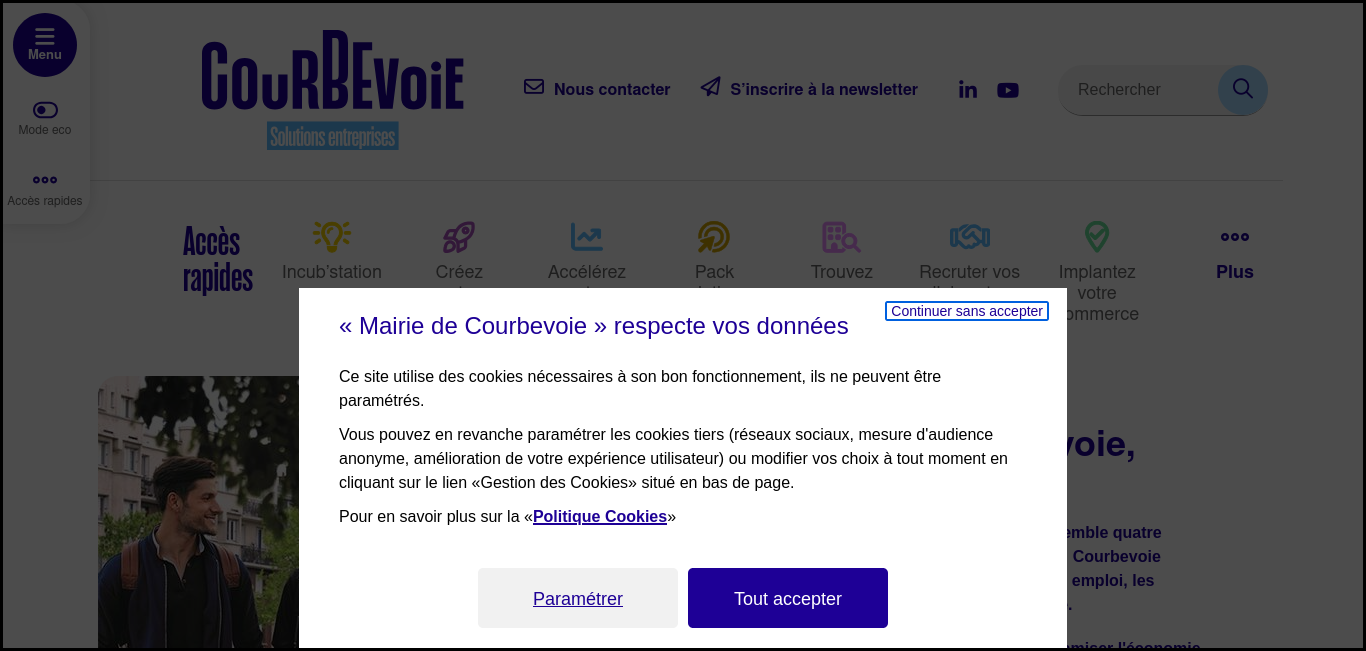Expand the Plus quick access menu
Screen dimensions: 1366x651
coord(1235,254)
